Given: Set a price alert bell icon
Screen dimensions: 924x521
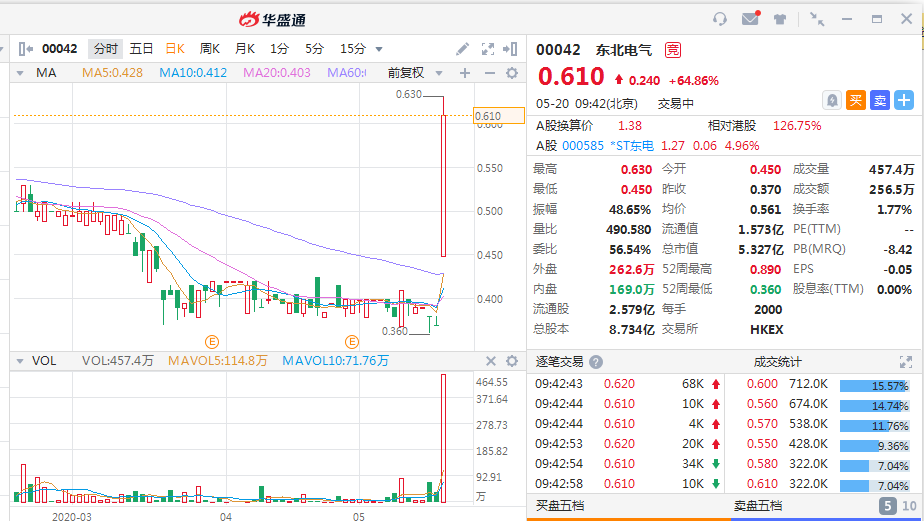Looking at the screenshot, I should (x=832, y=100).
